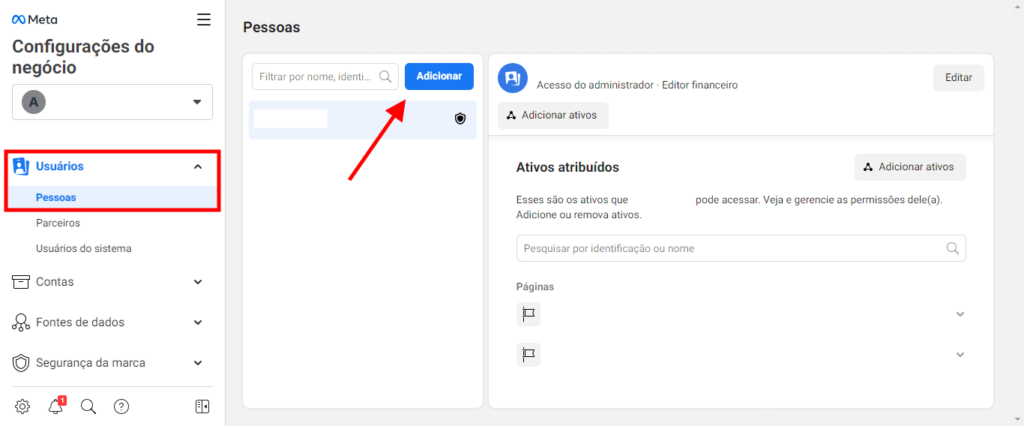Open notifications bell icon
This screenshot has width=1024, height=426.
pyautogui.click(x=56, y=406)
